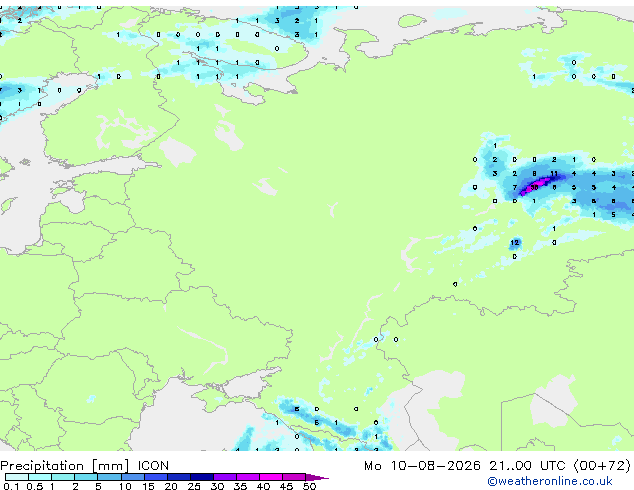The image size is (634, 490).
Task: Click the legend label "45"
Action: point(286,486)
